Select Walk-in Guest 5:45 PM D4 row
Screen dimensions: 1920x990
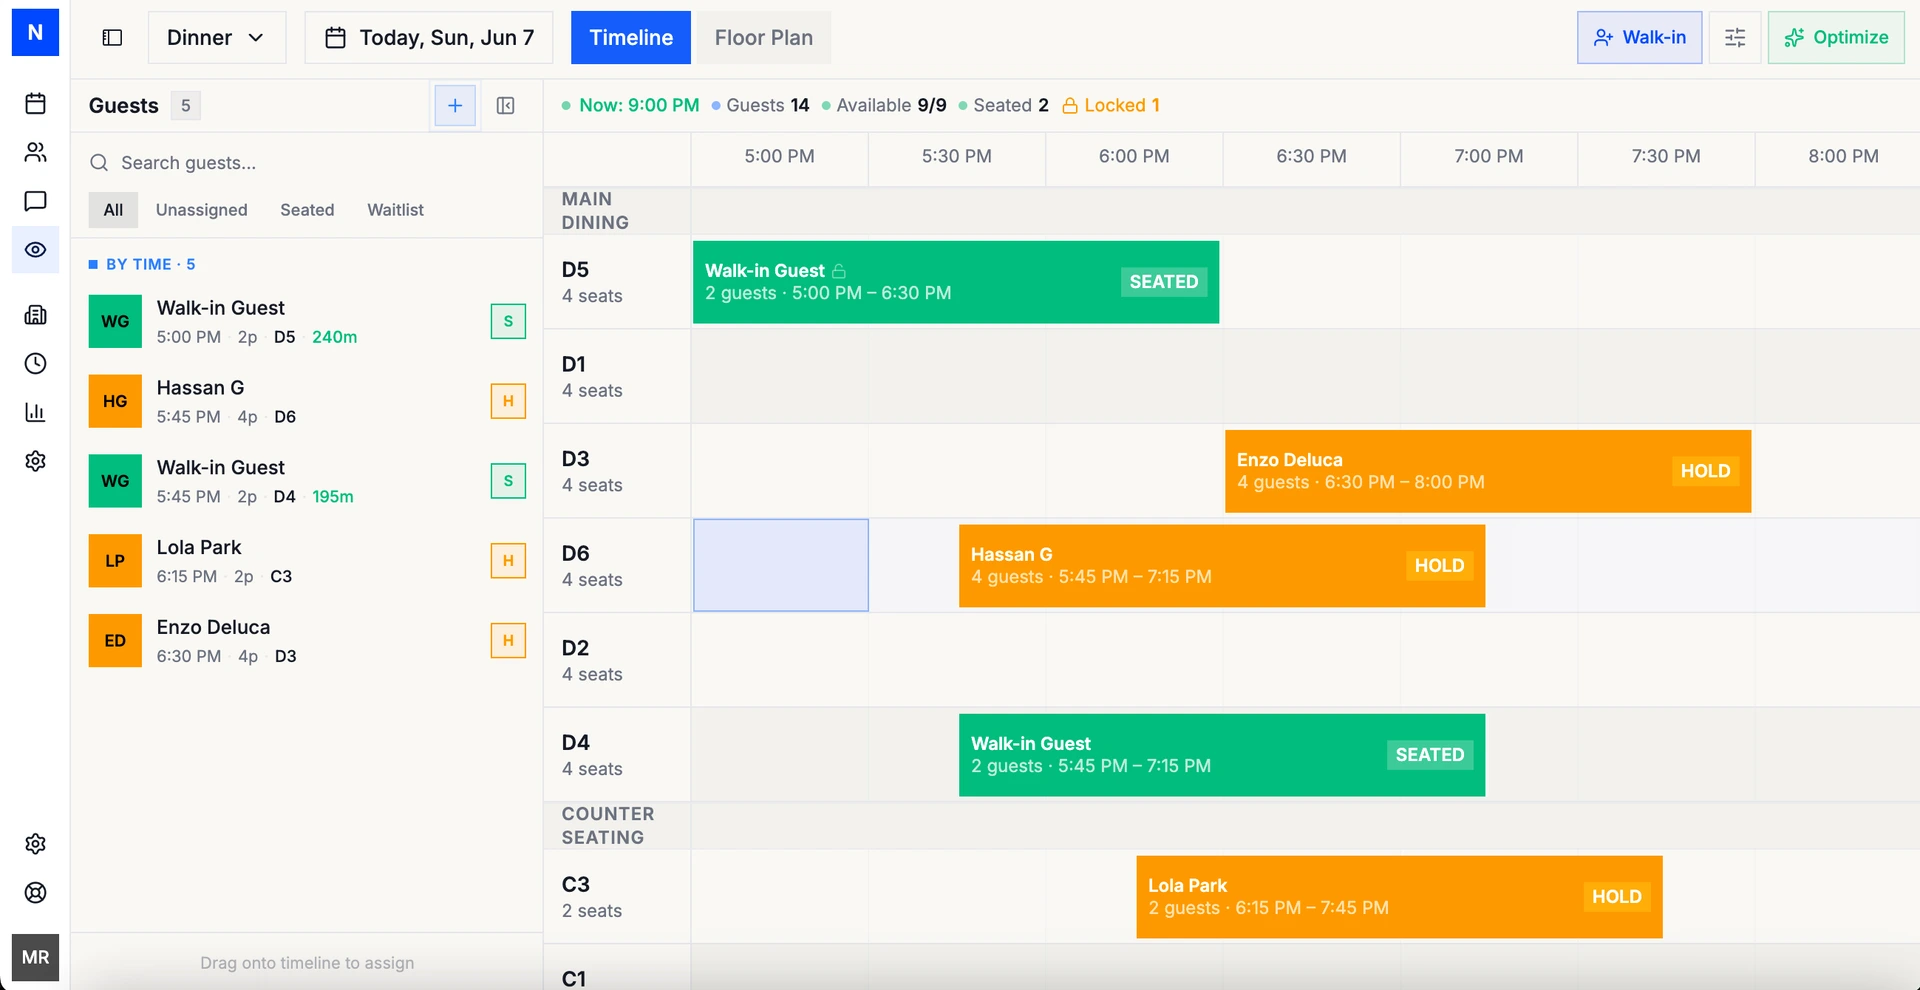pos(306,481)
